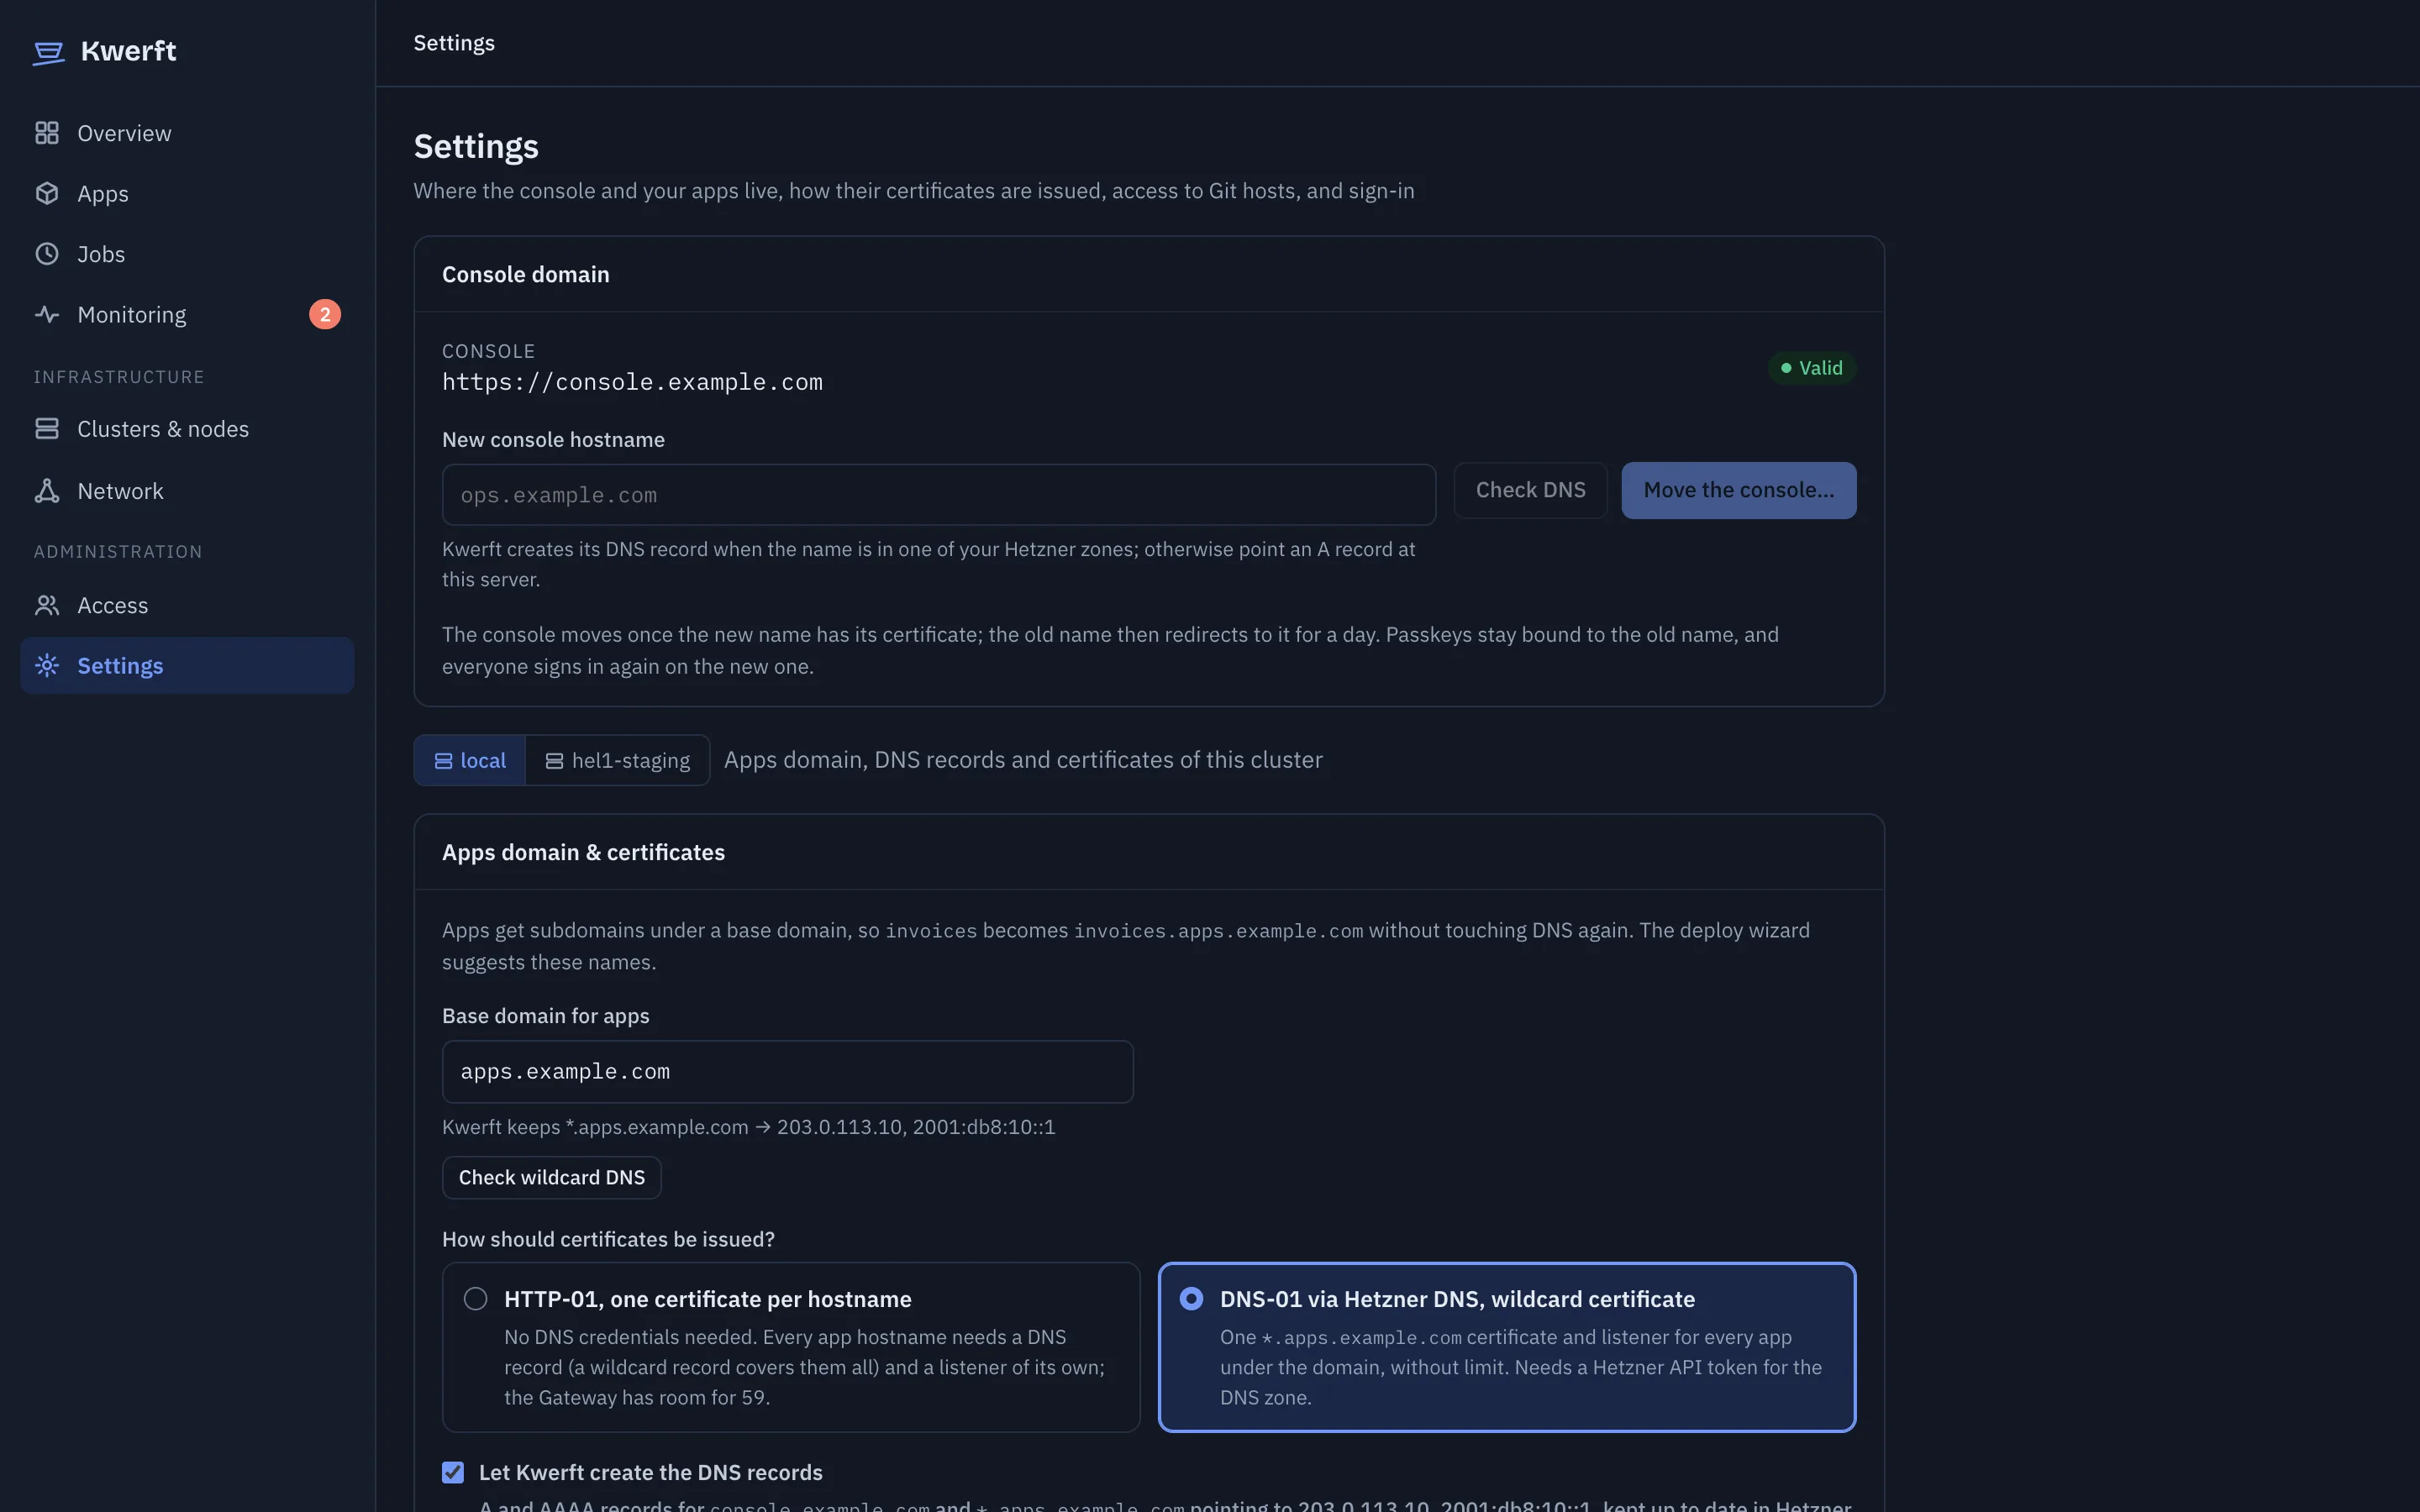This screenshot has width=2420, height=1512.
Task: Click the Monitoring pulse icon
Action: click(47, 314)
